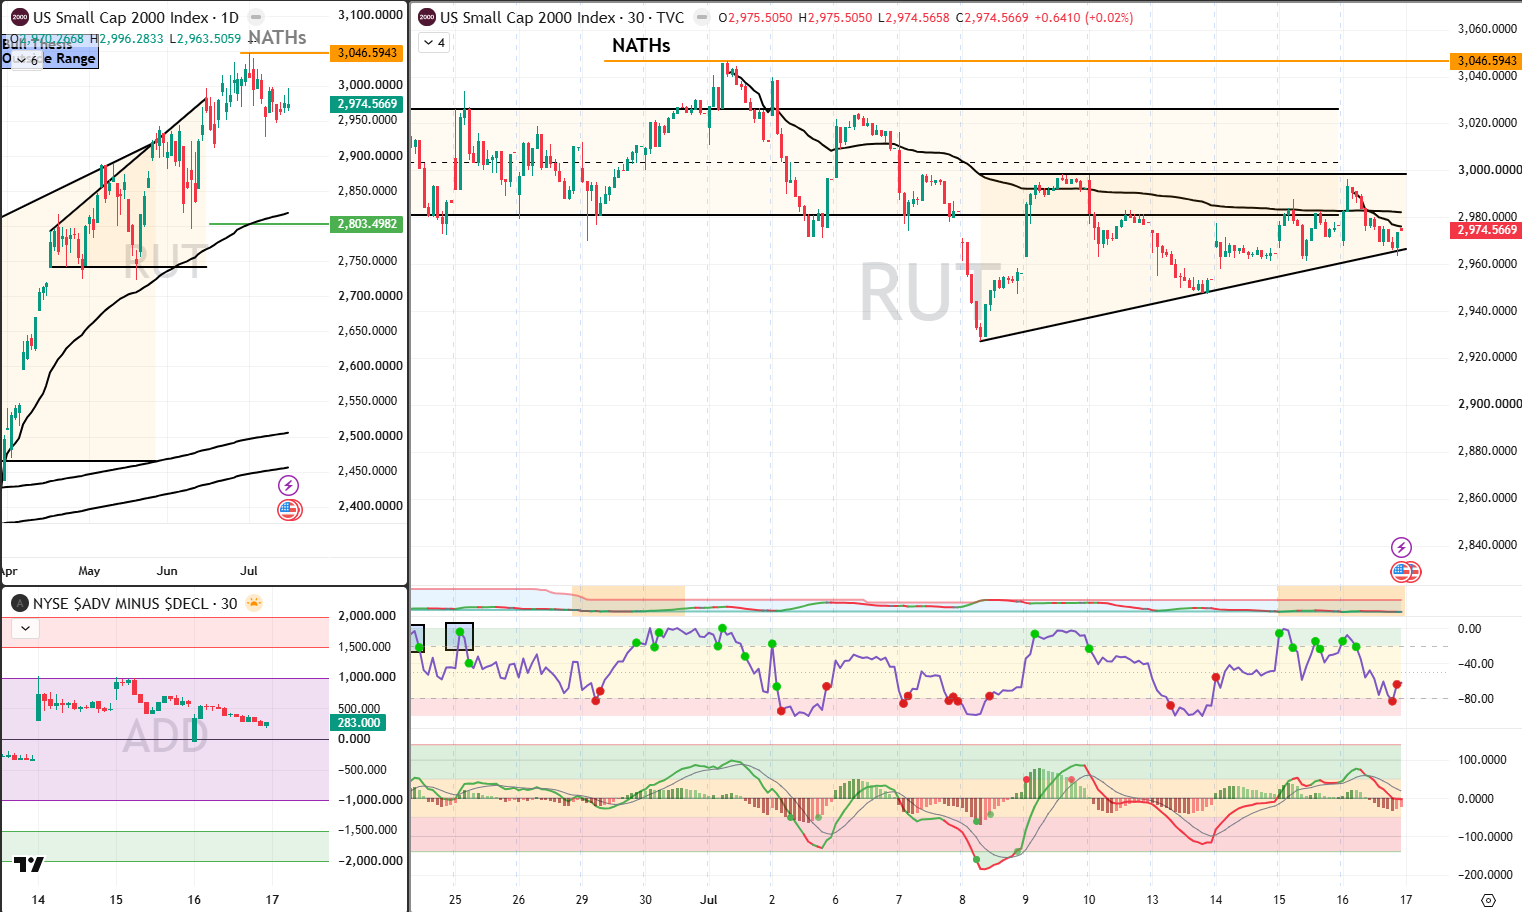The image size is (1522, 912).
Task: Click date '15' on ADD chart time axis
Action: (116, 900)
